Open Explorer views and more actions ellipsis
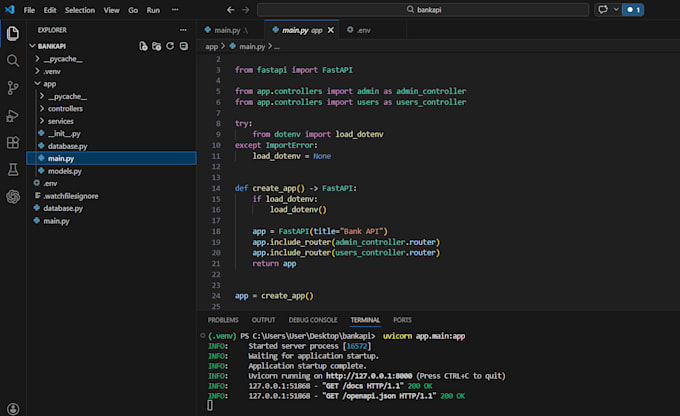The height and width of the screenshot is (416, 680). [x=183, y=30]
